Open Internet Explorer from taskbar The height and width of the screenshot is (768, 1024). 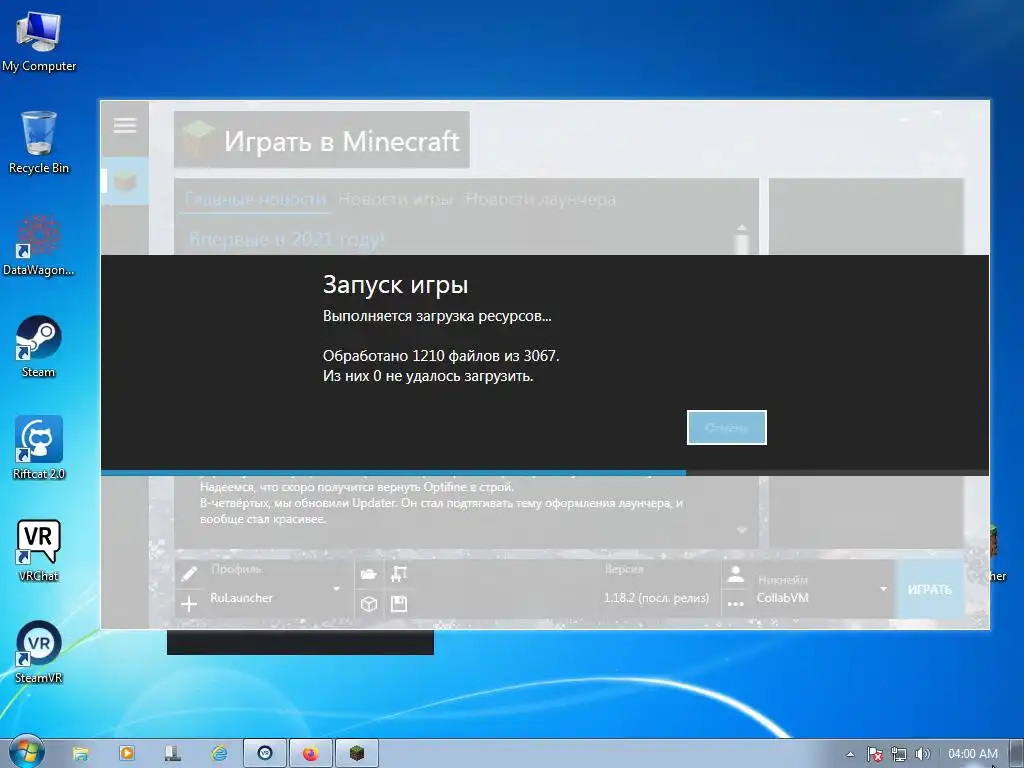[x=219, y=753]
